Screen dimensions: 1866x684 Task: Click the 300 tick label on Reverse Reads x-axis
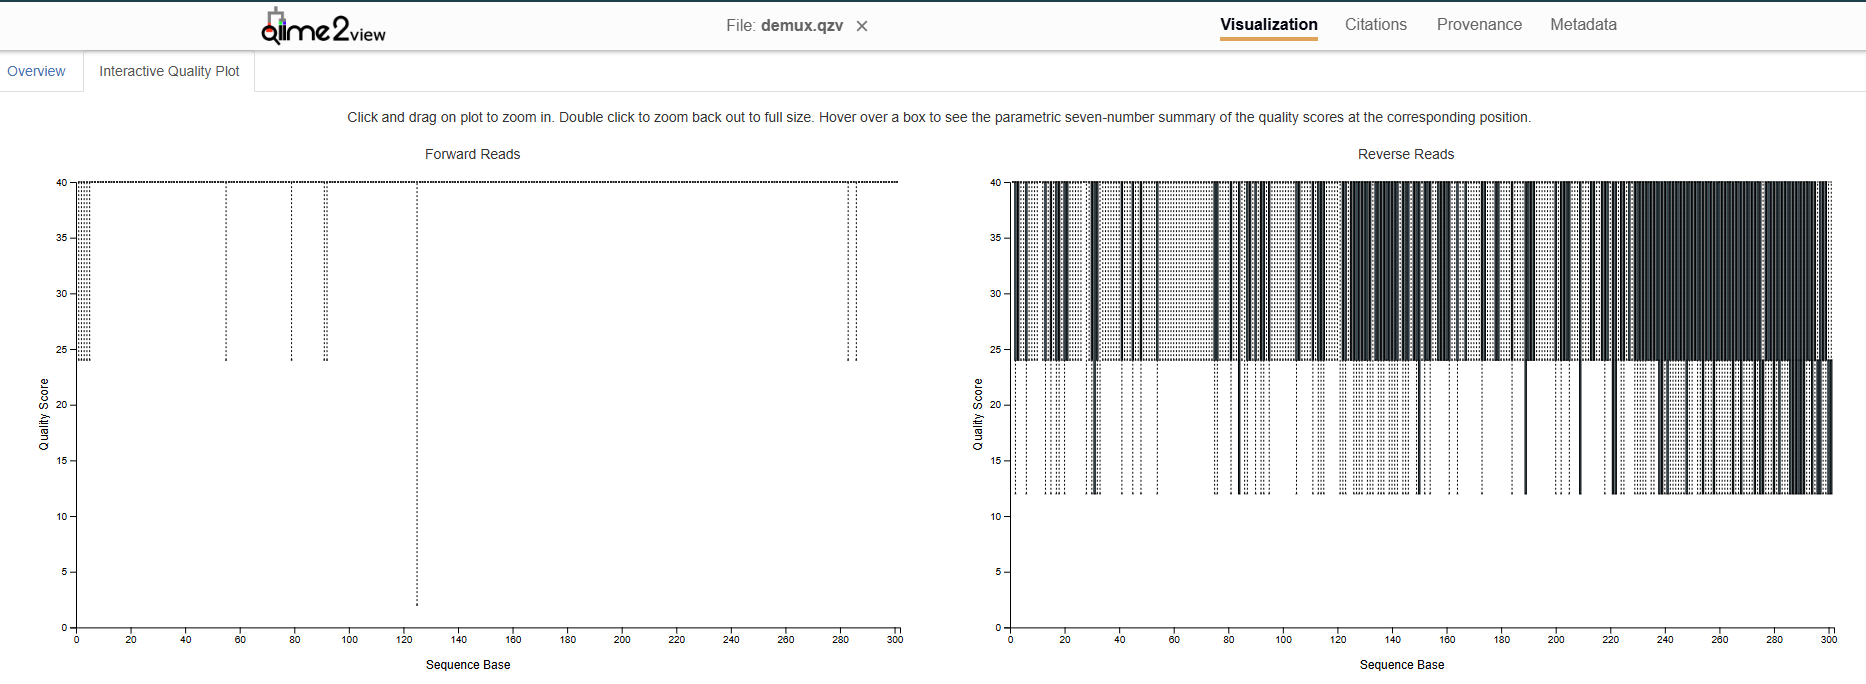[x=1828, y=640]
